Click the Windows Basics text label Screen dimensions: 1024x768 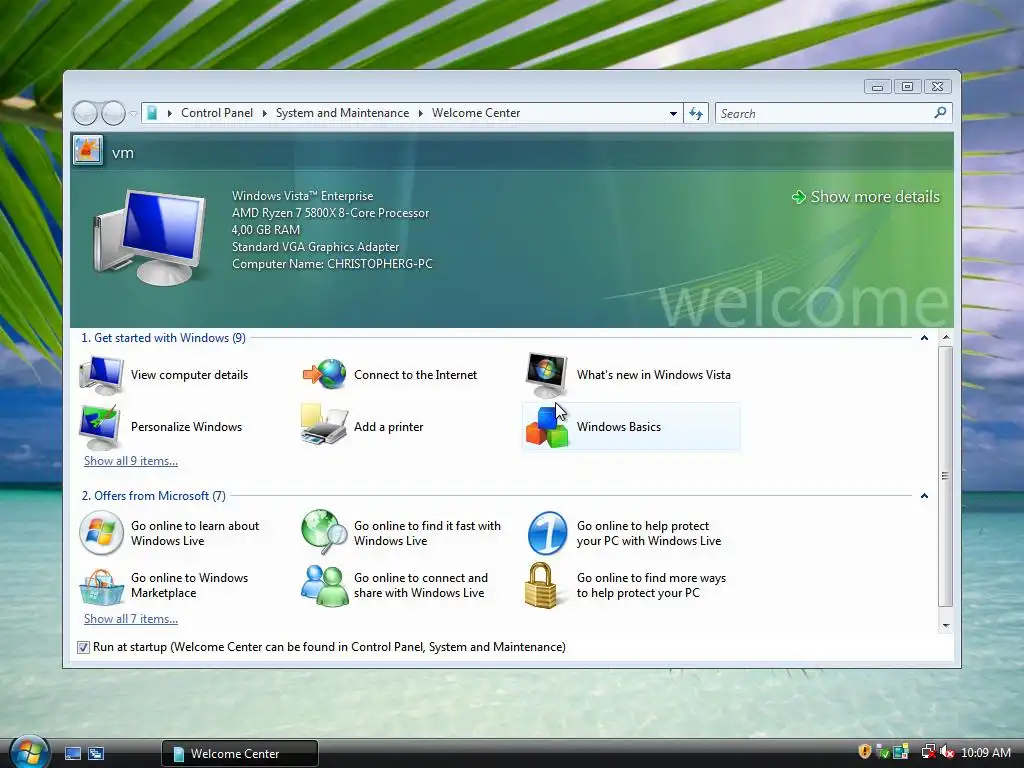click(x=618, y=427)
